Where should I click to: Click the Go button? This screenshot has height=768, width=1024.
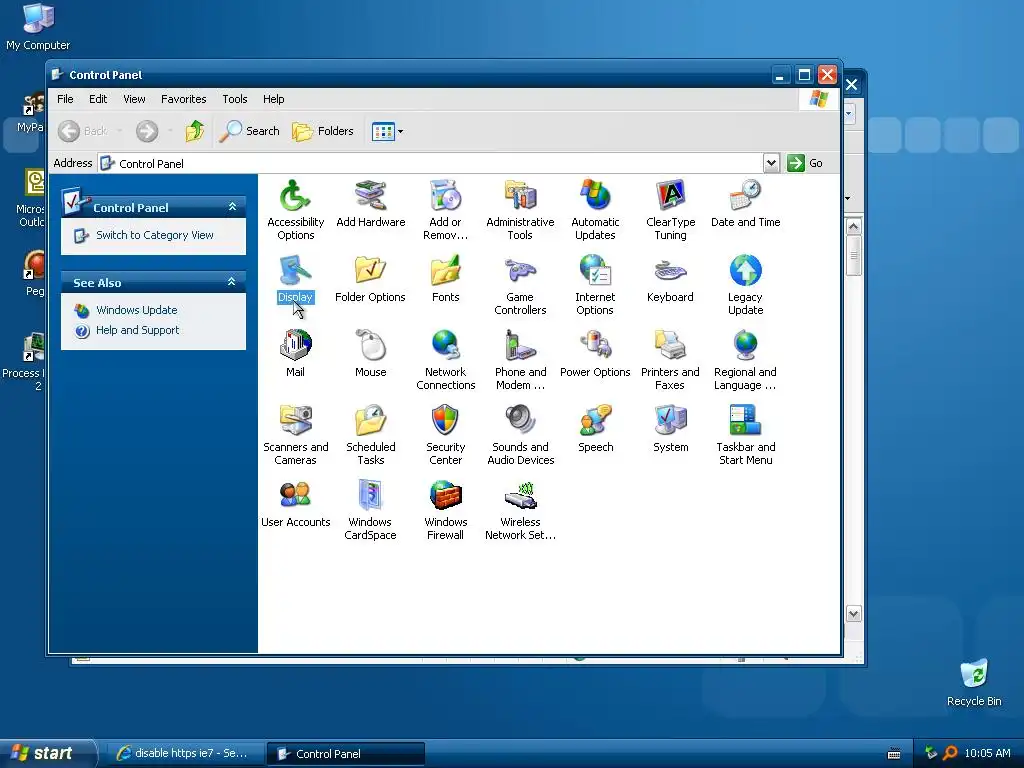click(805, 163)
